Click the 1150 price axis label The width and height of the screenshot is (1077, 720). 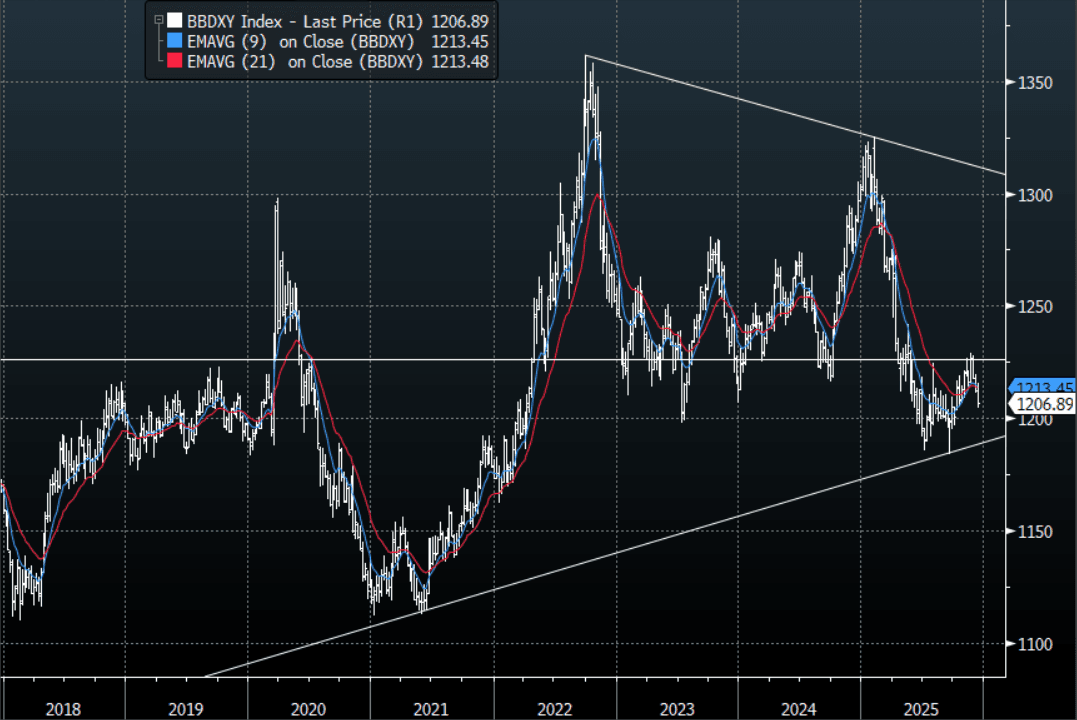[x=1035, y=532]
